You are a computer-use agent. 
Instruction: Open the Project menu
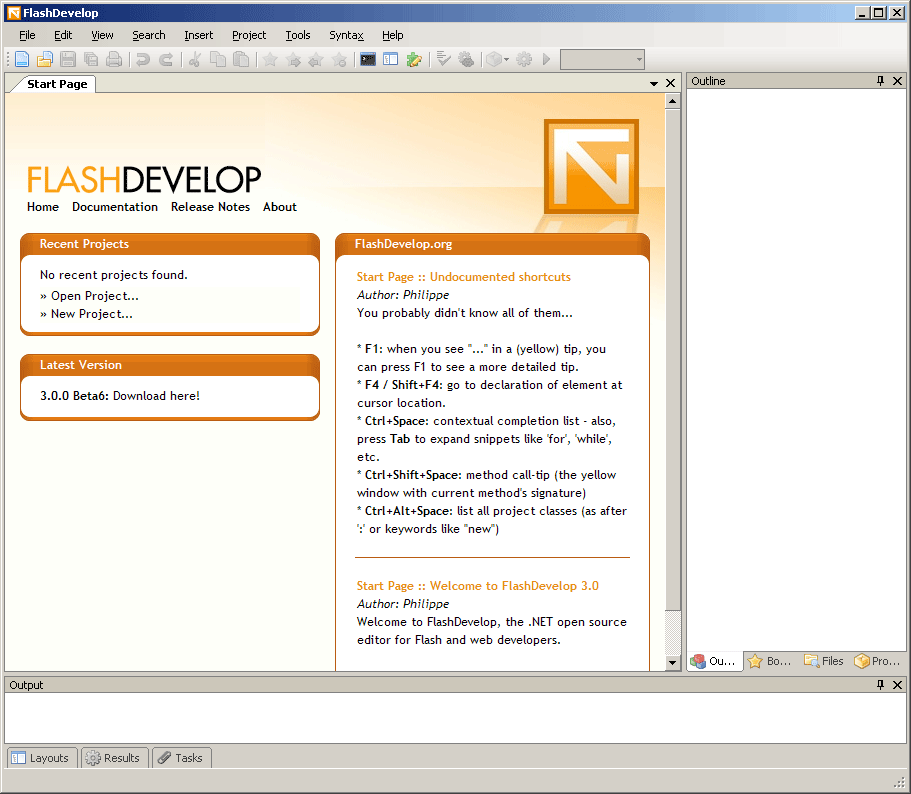click(249, 35)
